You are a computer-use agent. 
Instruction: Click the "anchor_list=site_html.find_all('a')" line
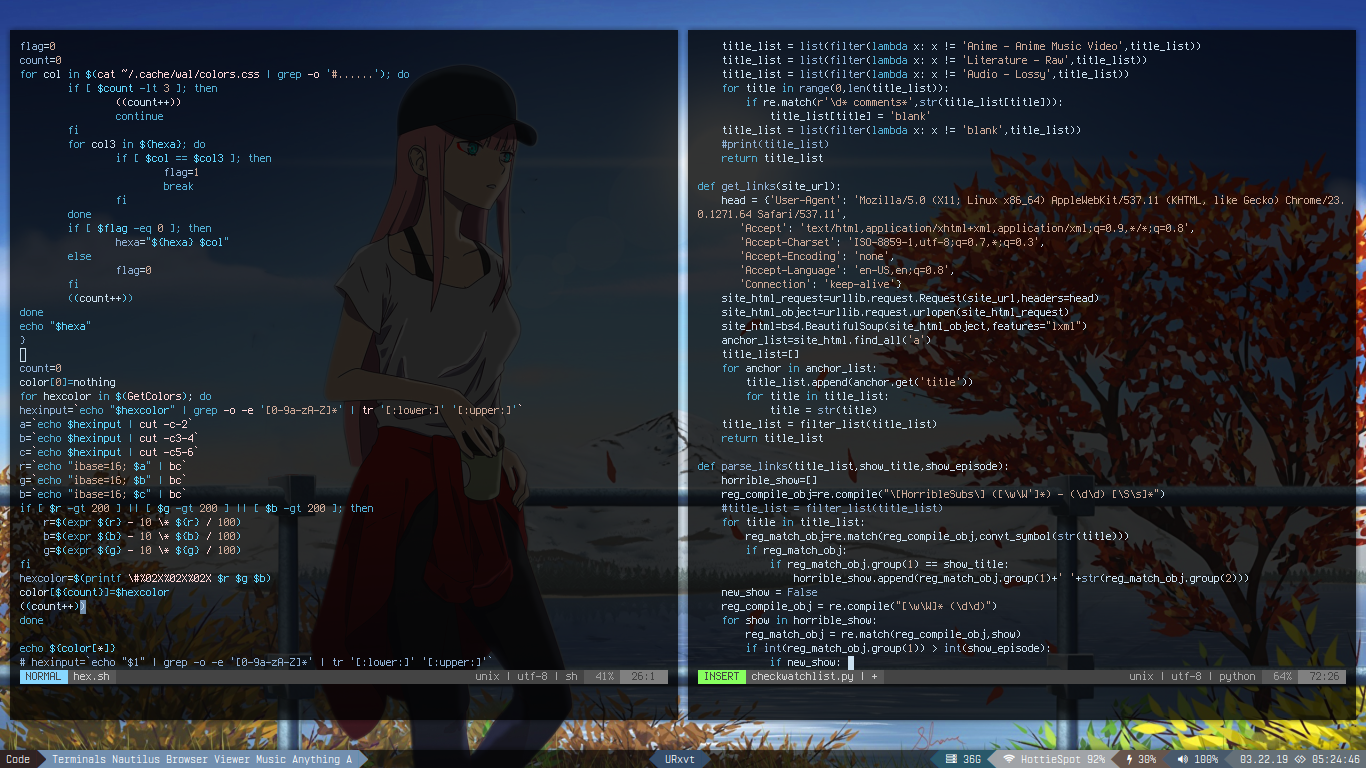coord(827,340)
